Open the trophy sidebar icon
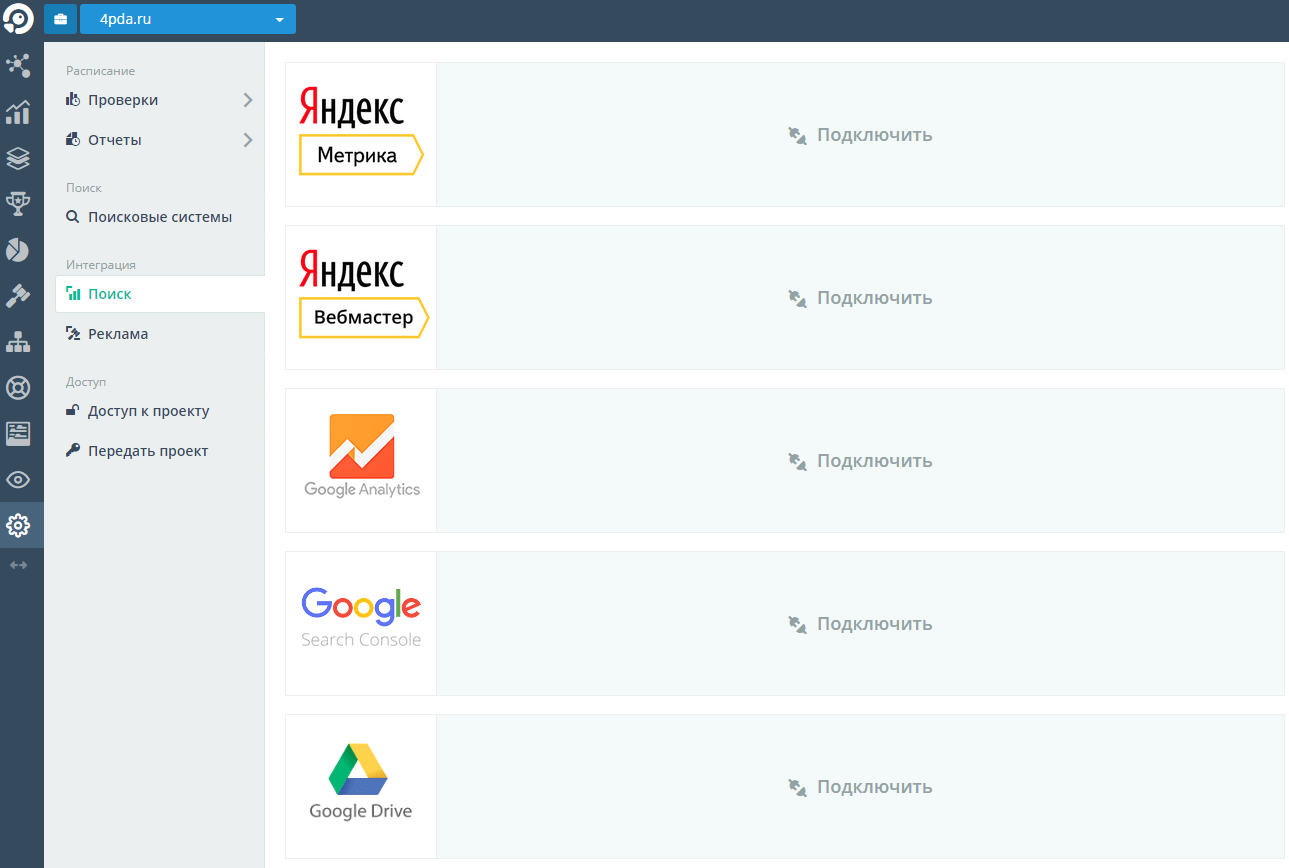1289x868 pixels. (x=18, y=204)
